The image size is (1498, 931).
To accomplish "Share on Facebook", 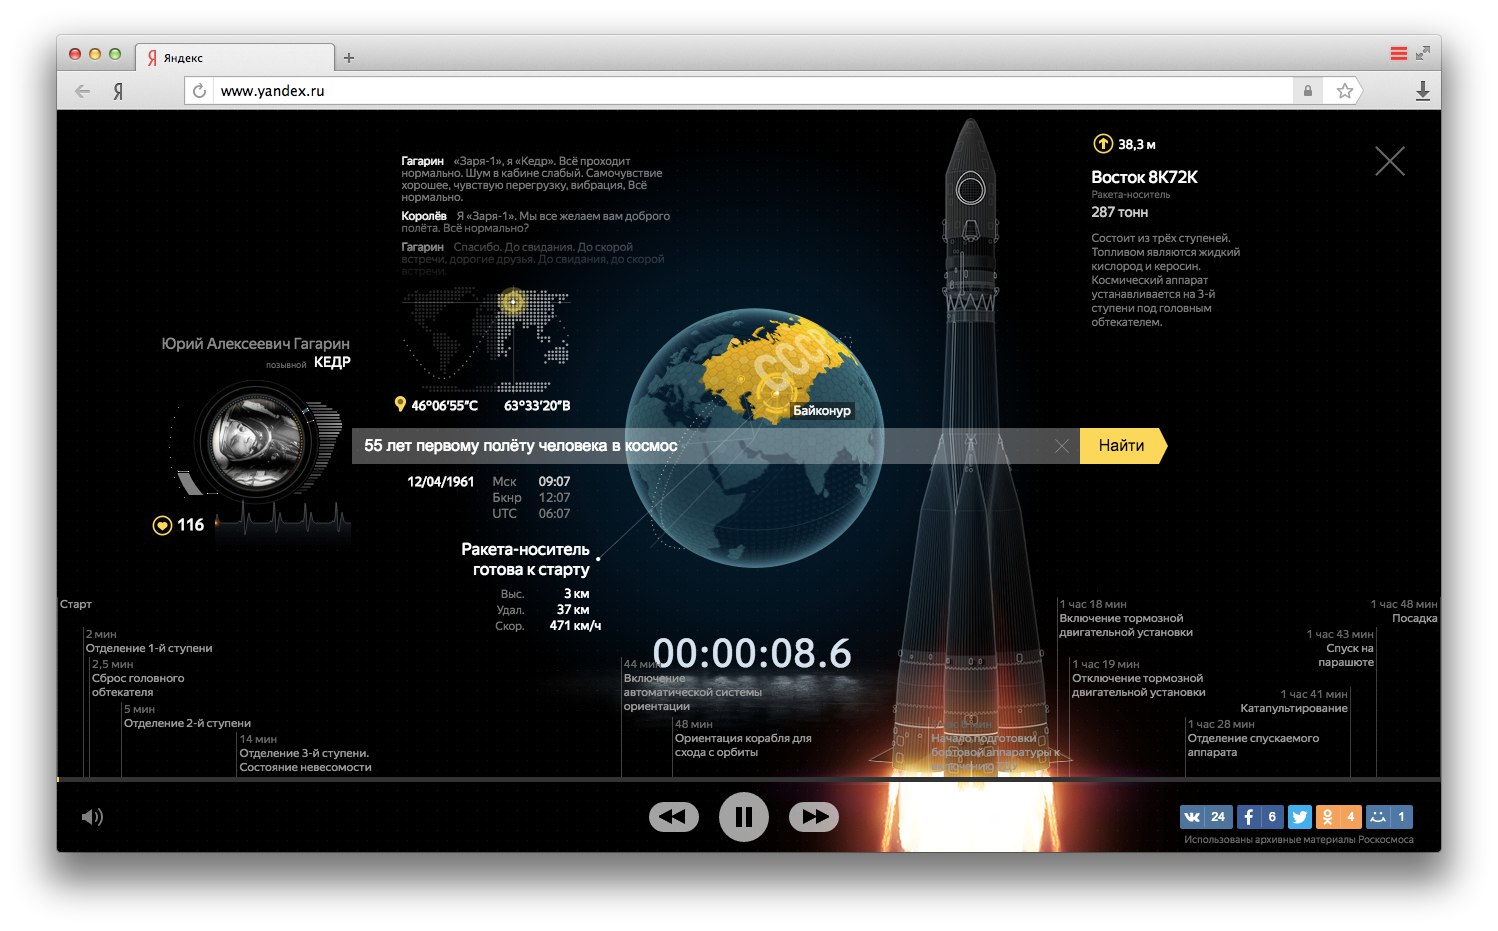I will pyautogui.click(x=1260, y=817).
